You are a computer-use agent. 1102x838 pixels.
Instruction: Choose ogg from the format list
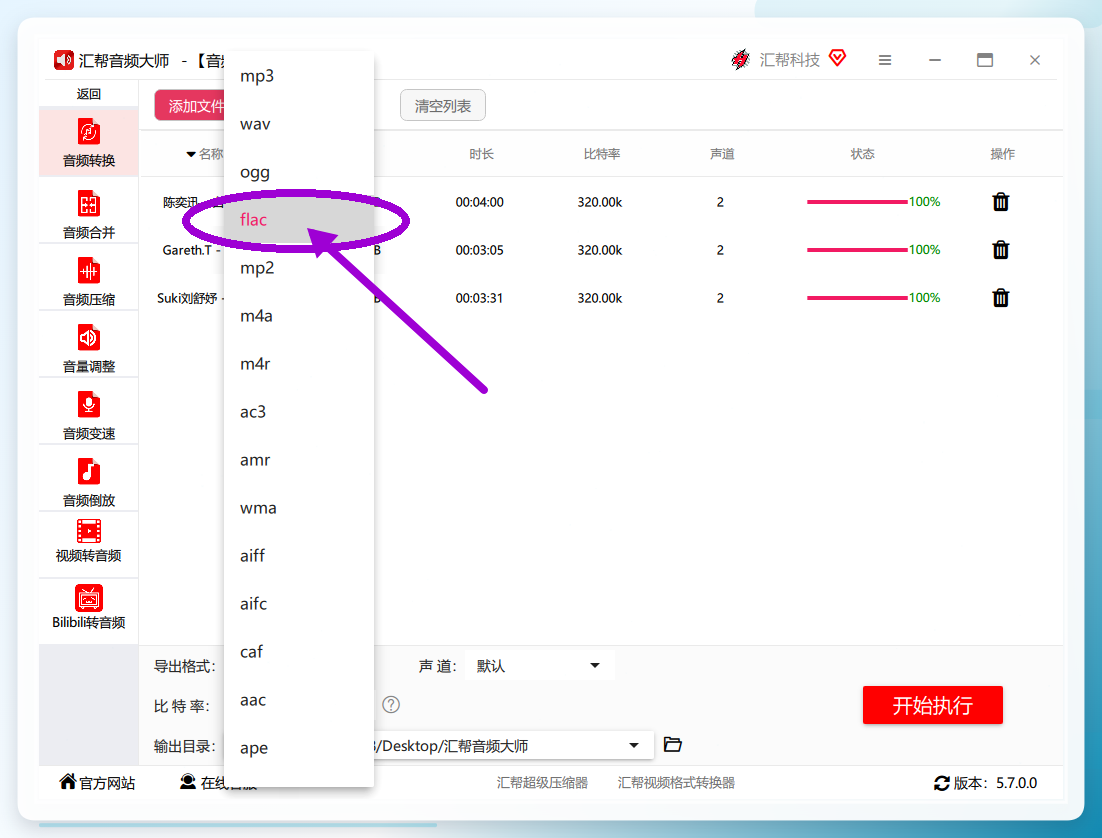click(299, 172)
